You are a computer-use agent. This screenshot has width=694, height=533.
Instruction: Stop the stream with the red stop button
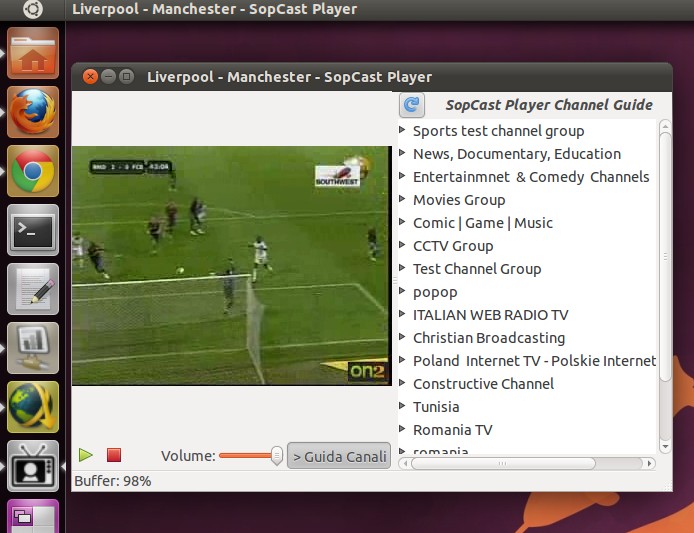click(114, 455)
